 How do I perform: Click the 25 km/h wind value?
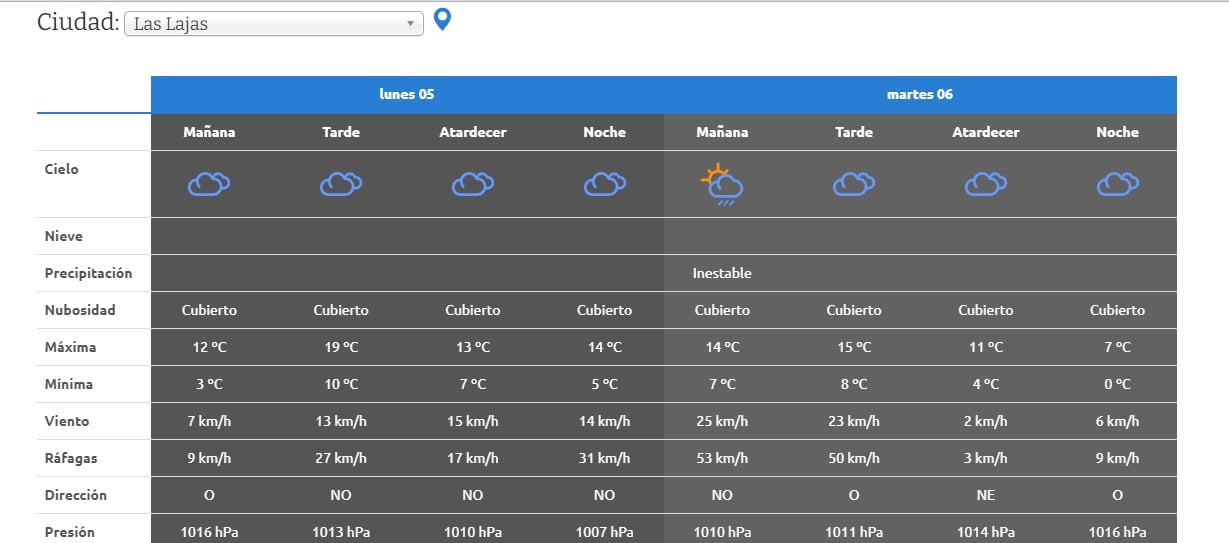[x=722, y=421]
